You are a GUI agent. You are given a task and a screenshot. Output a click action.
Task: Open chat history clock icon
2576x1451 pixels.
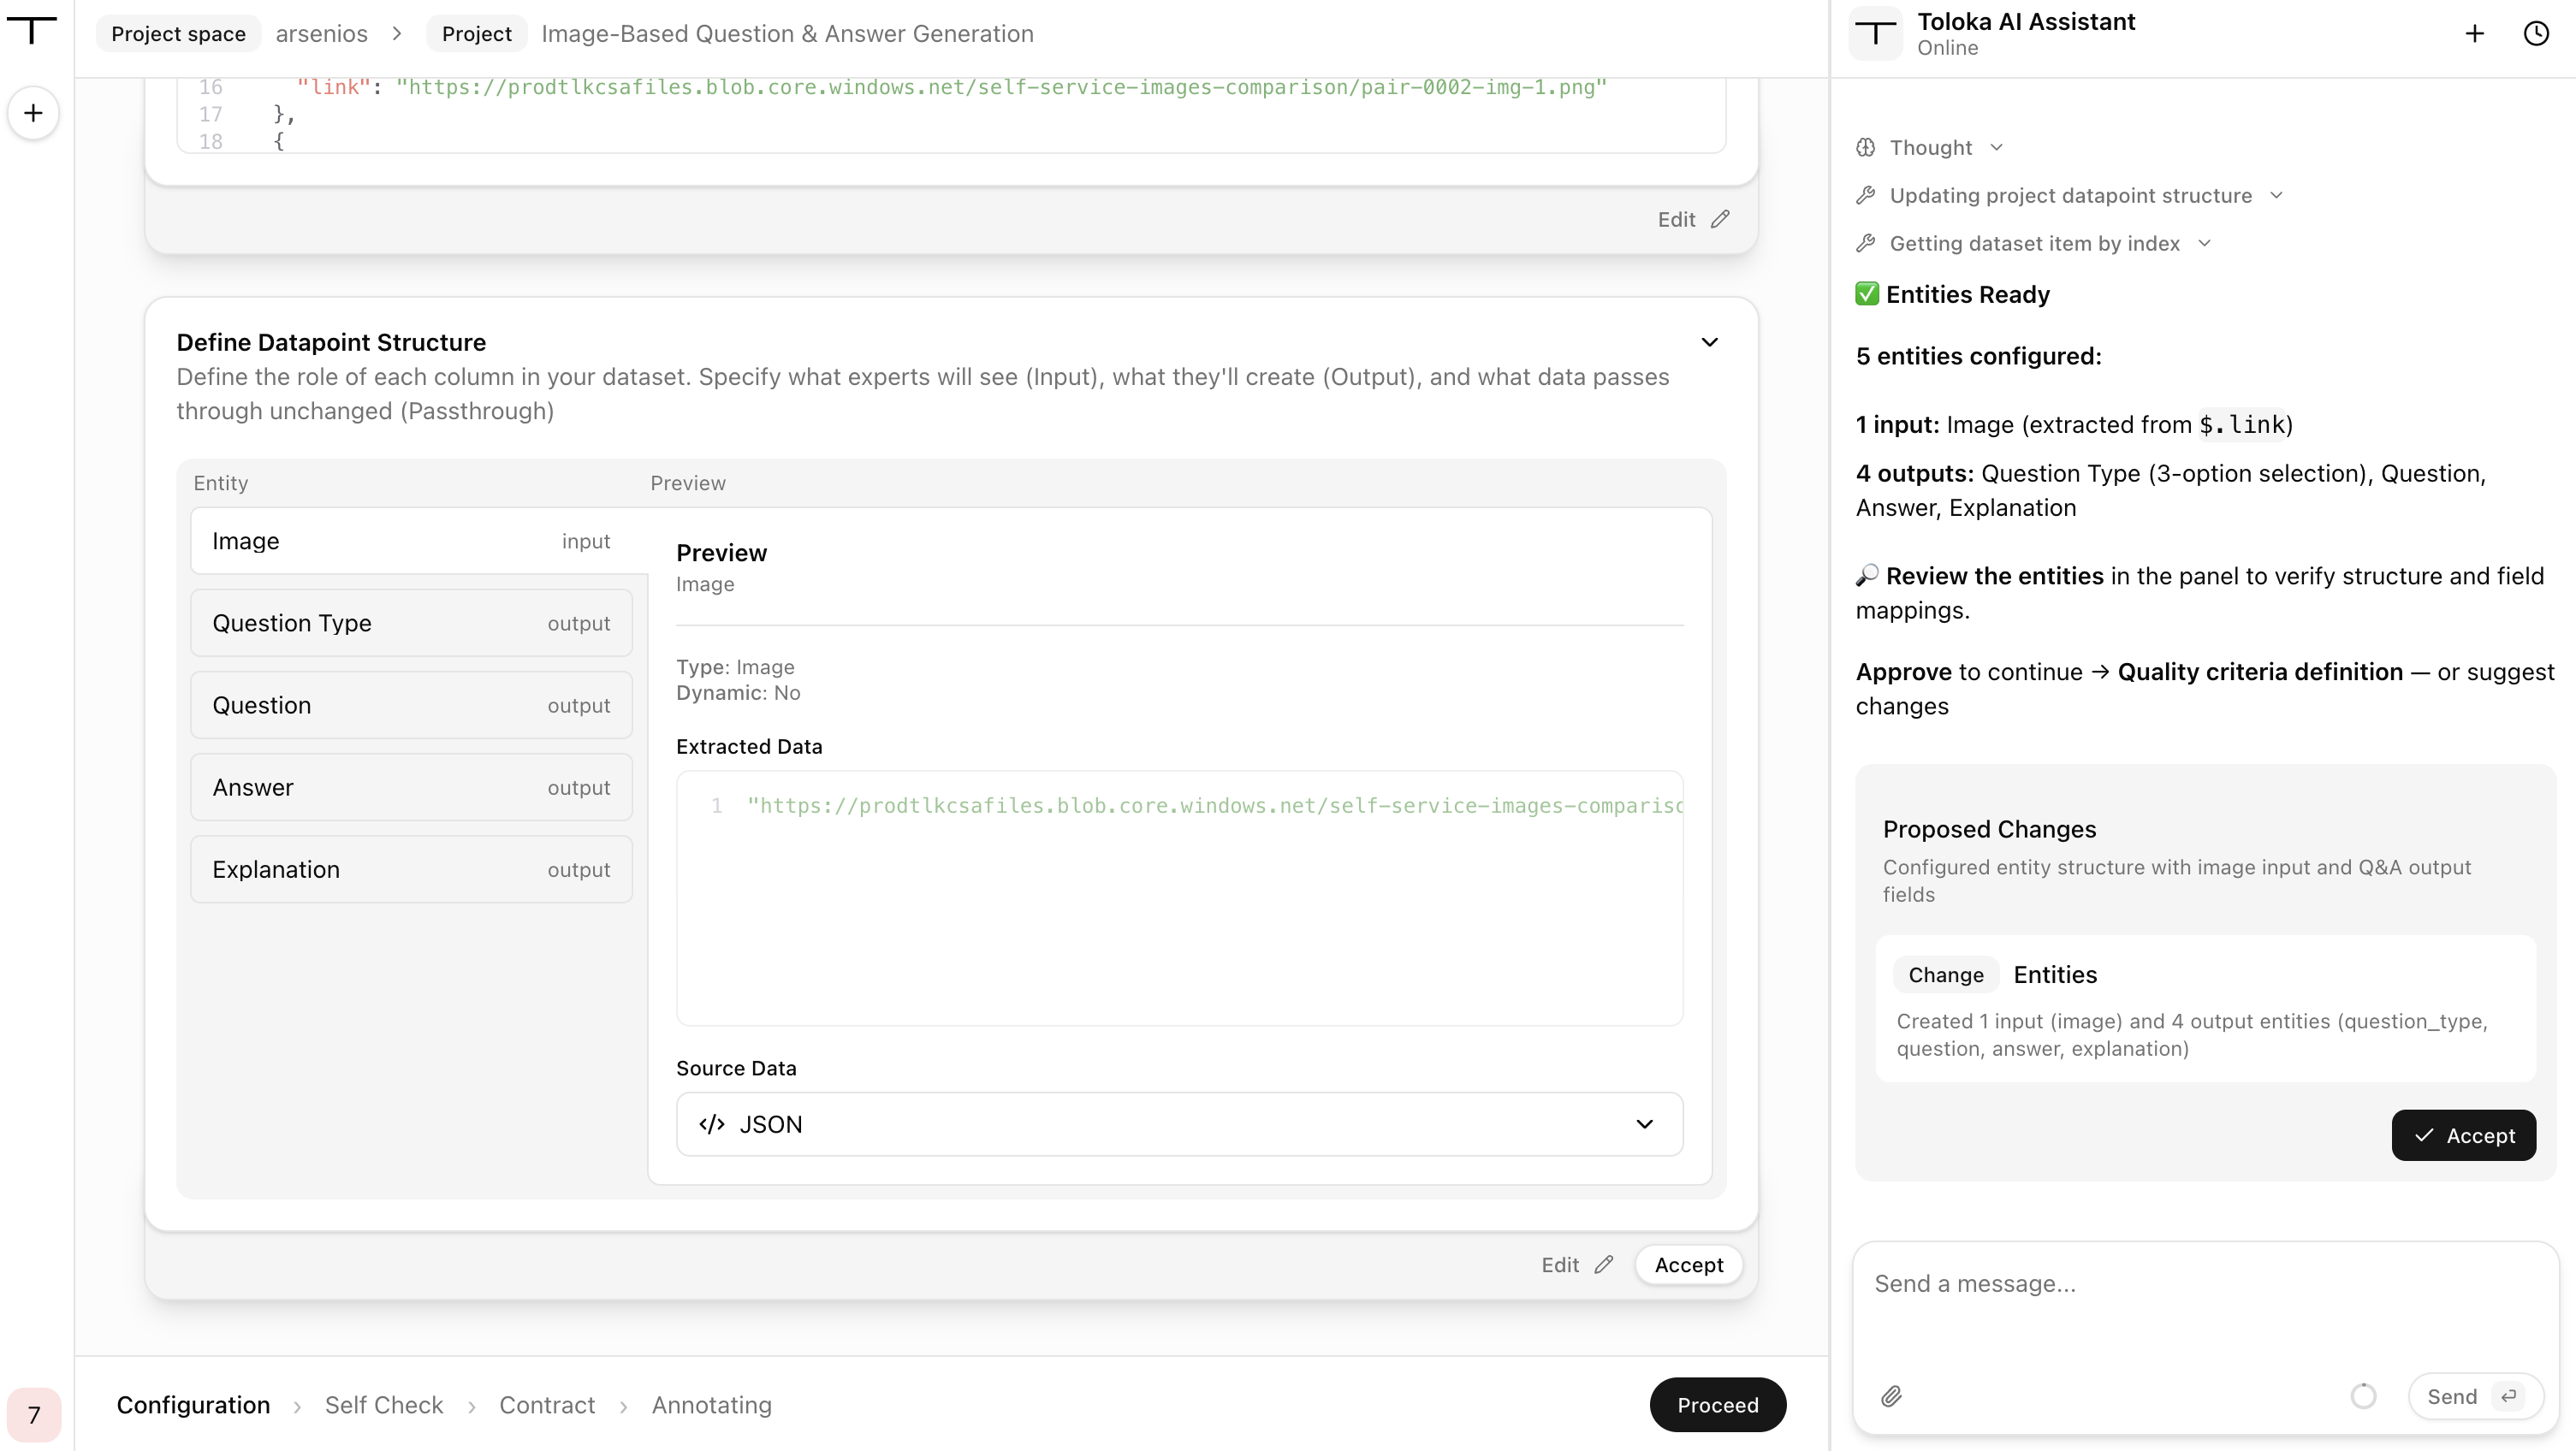tap(2536, 34)
